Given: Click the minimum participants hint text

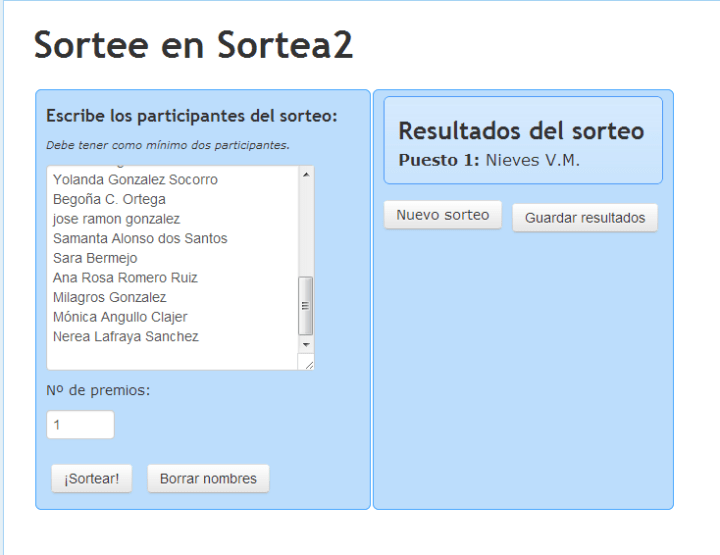Looking at the screenshot, I should [168, 145].
